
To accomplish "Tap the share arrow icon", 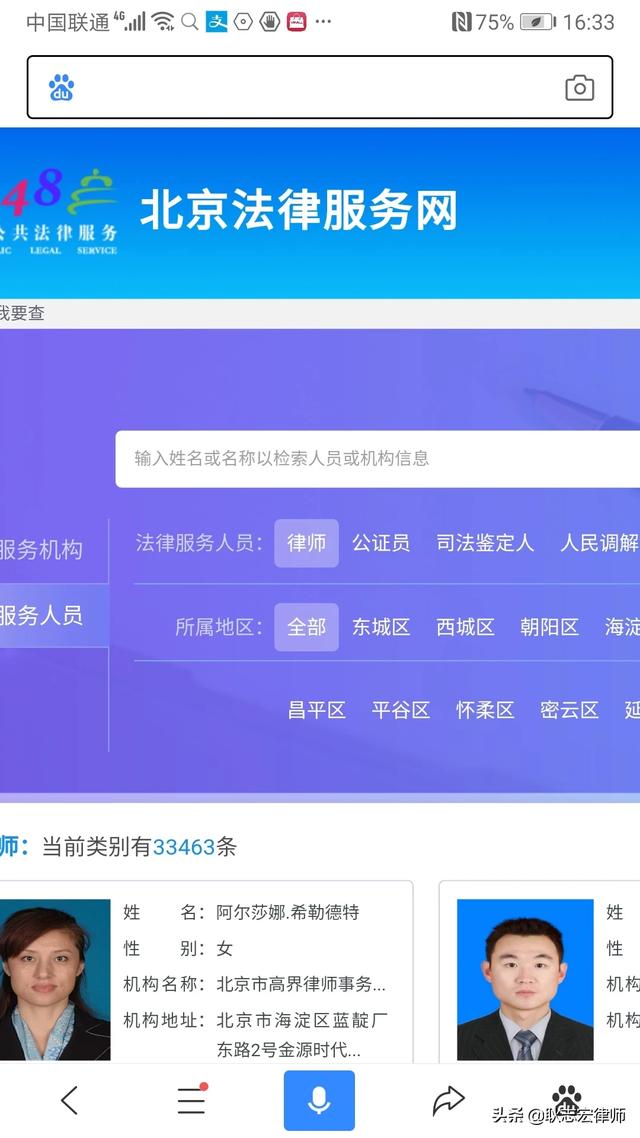I will 448,1100.
